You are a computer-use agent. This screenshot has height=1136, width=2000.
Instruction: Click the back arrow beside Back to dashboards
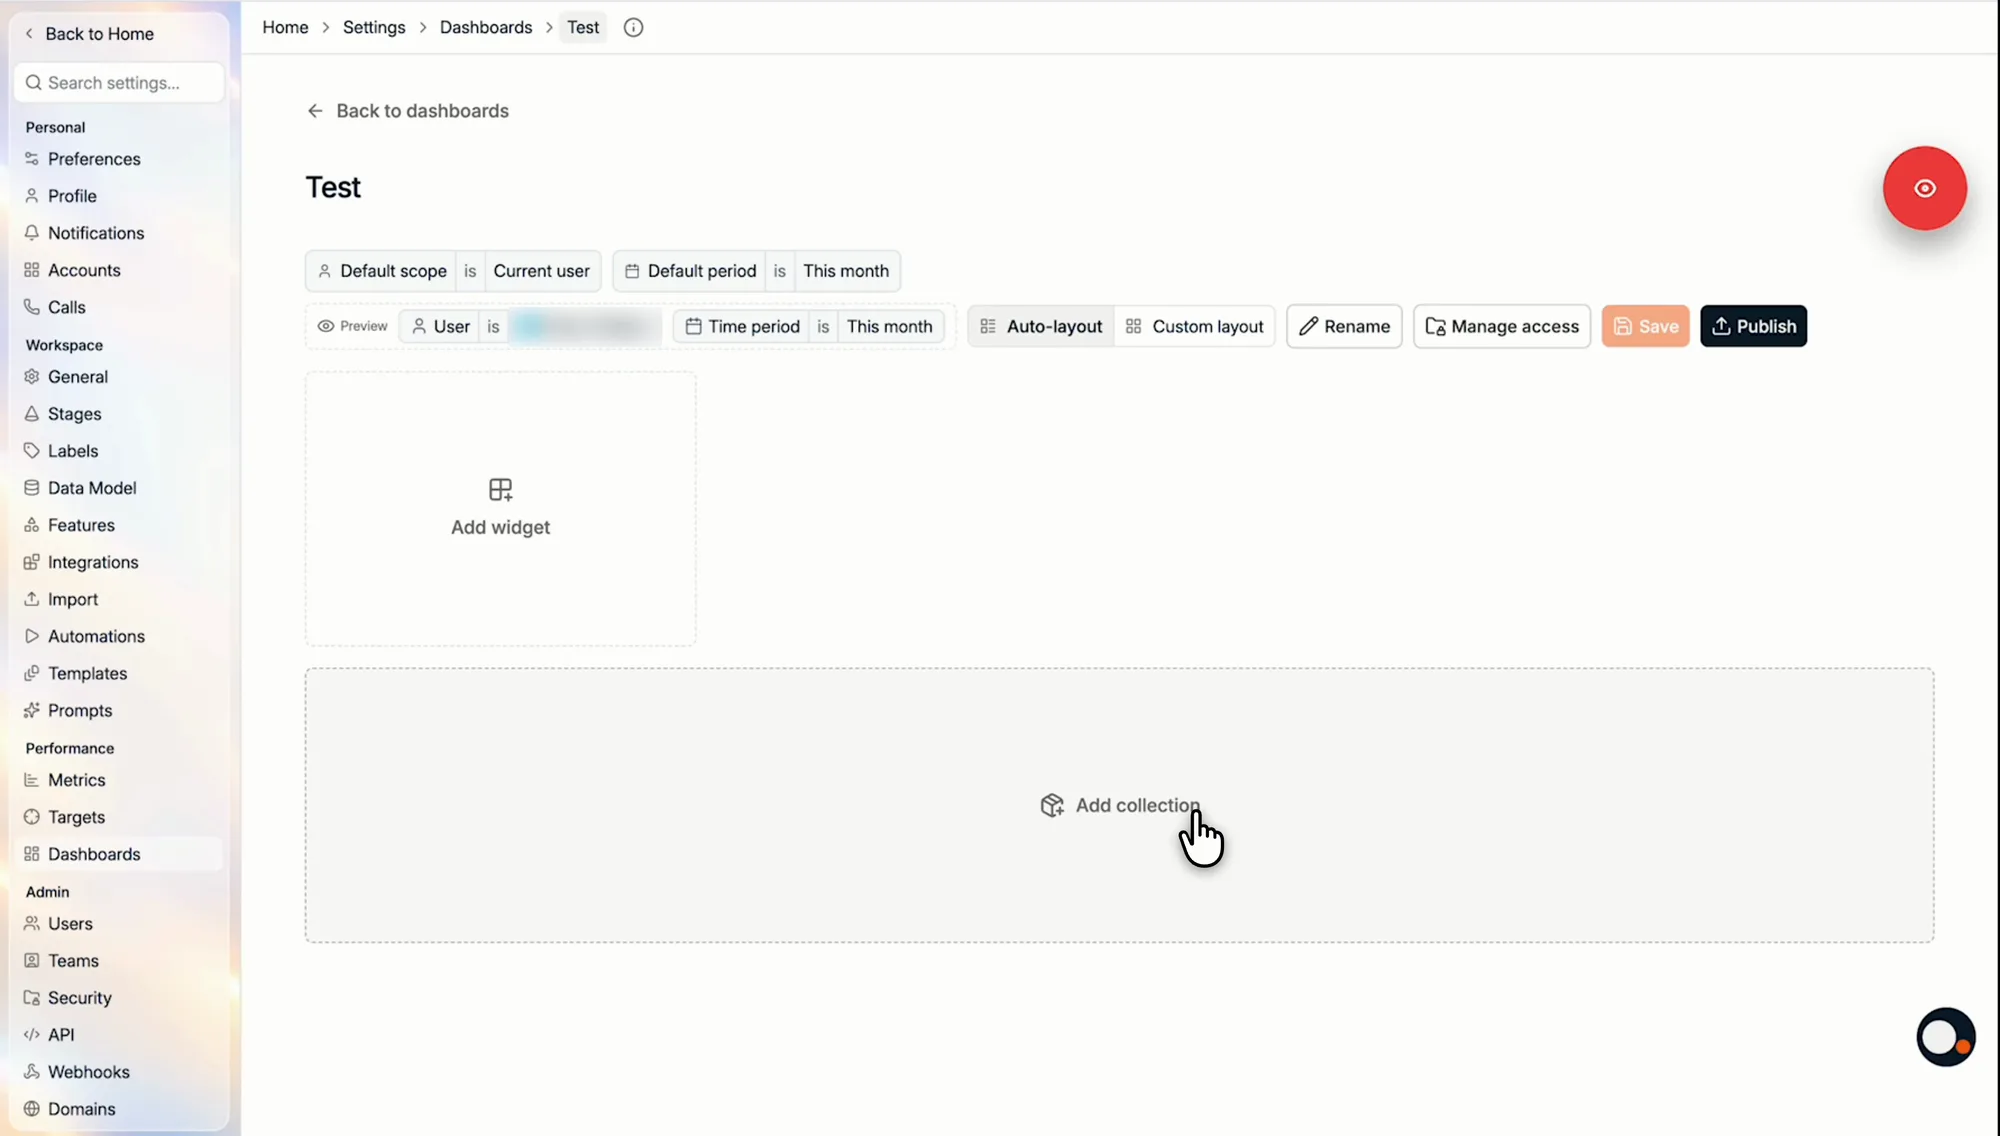315,111
